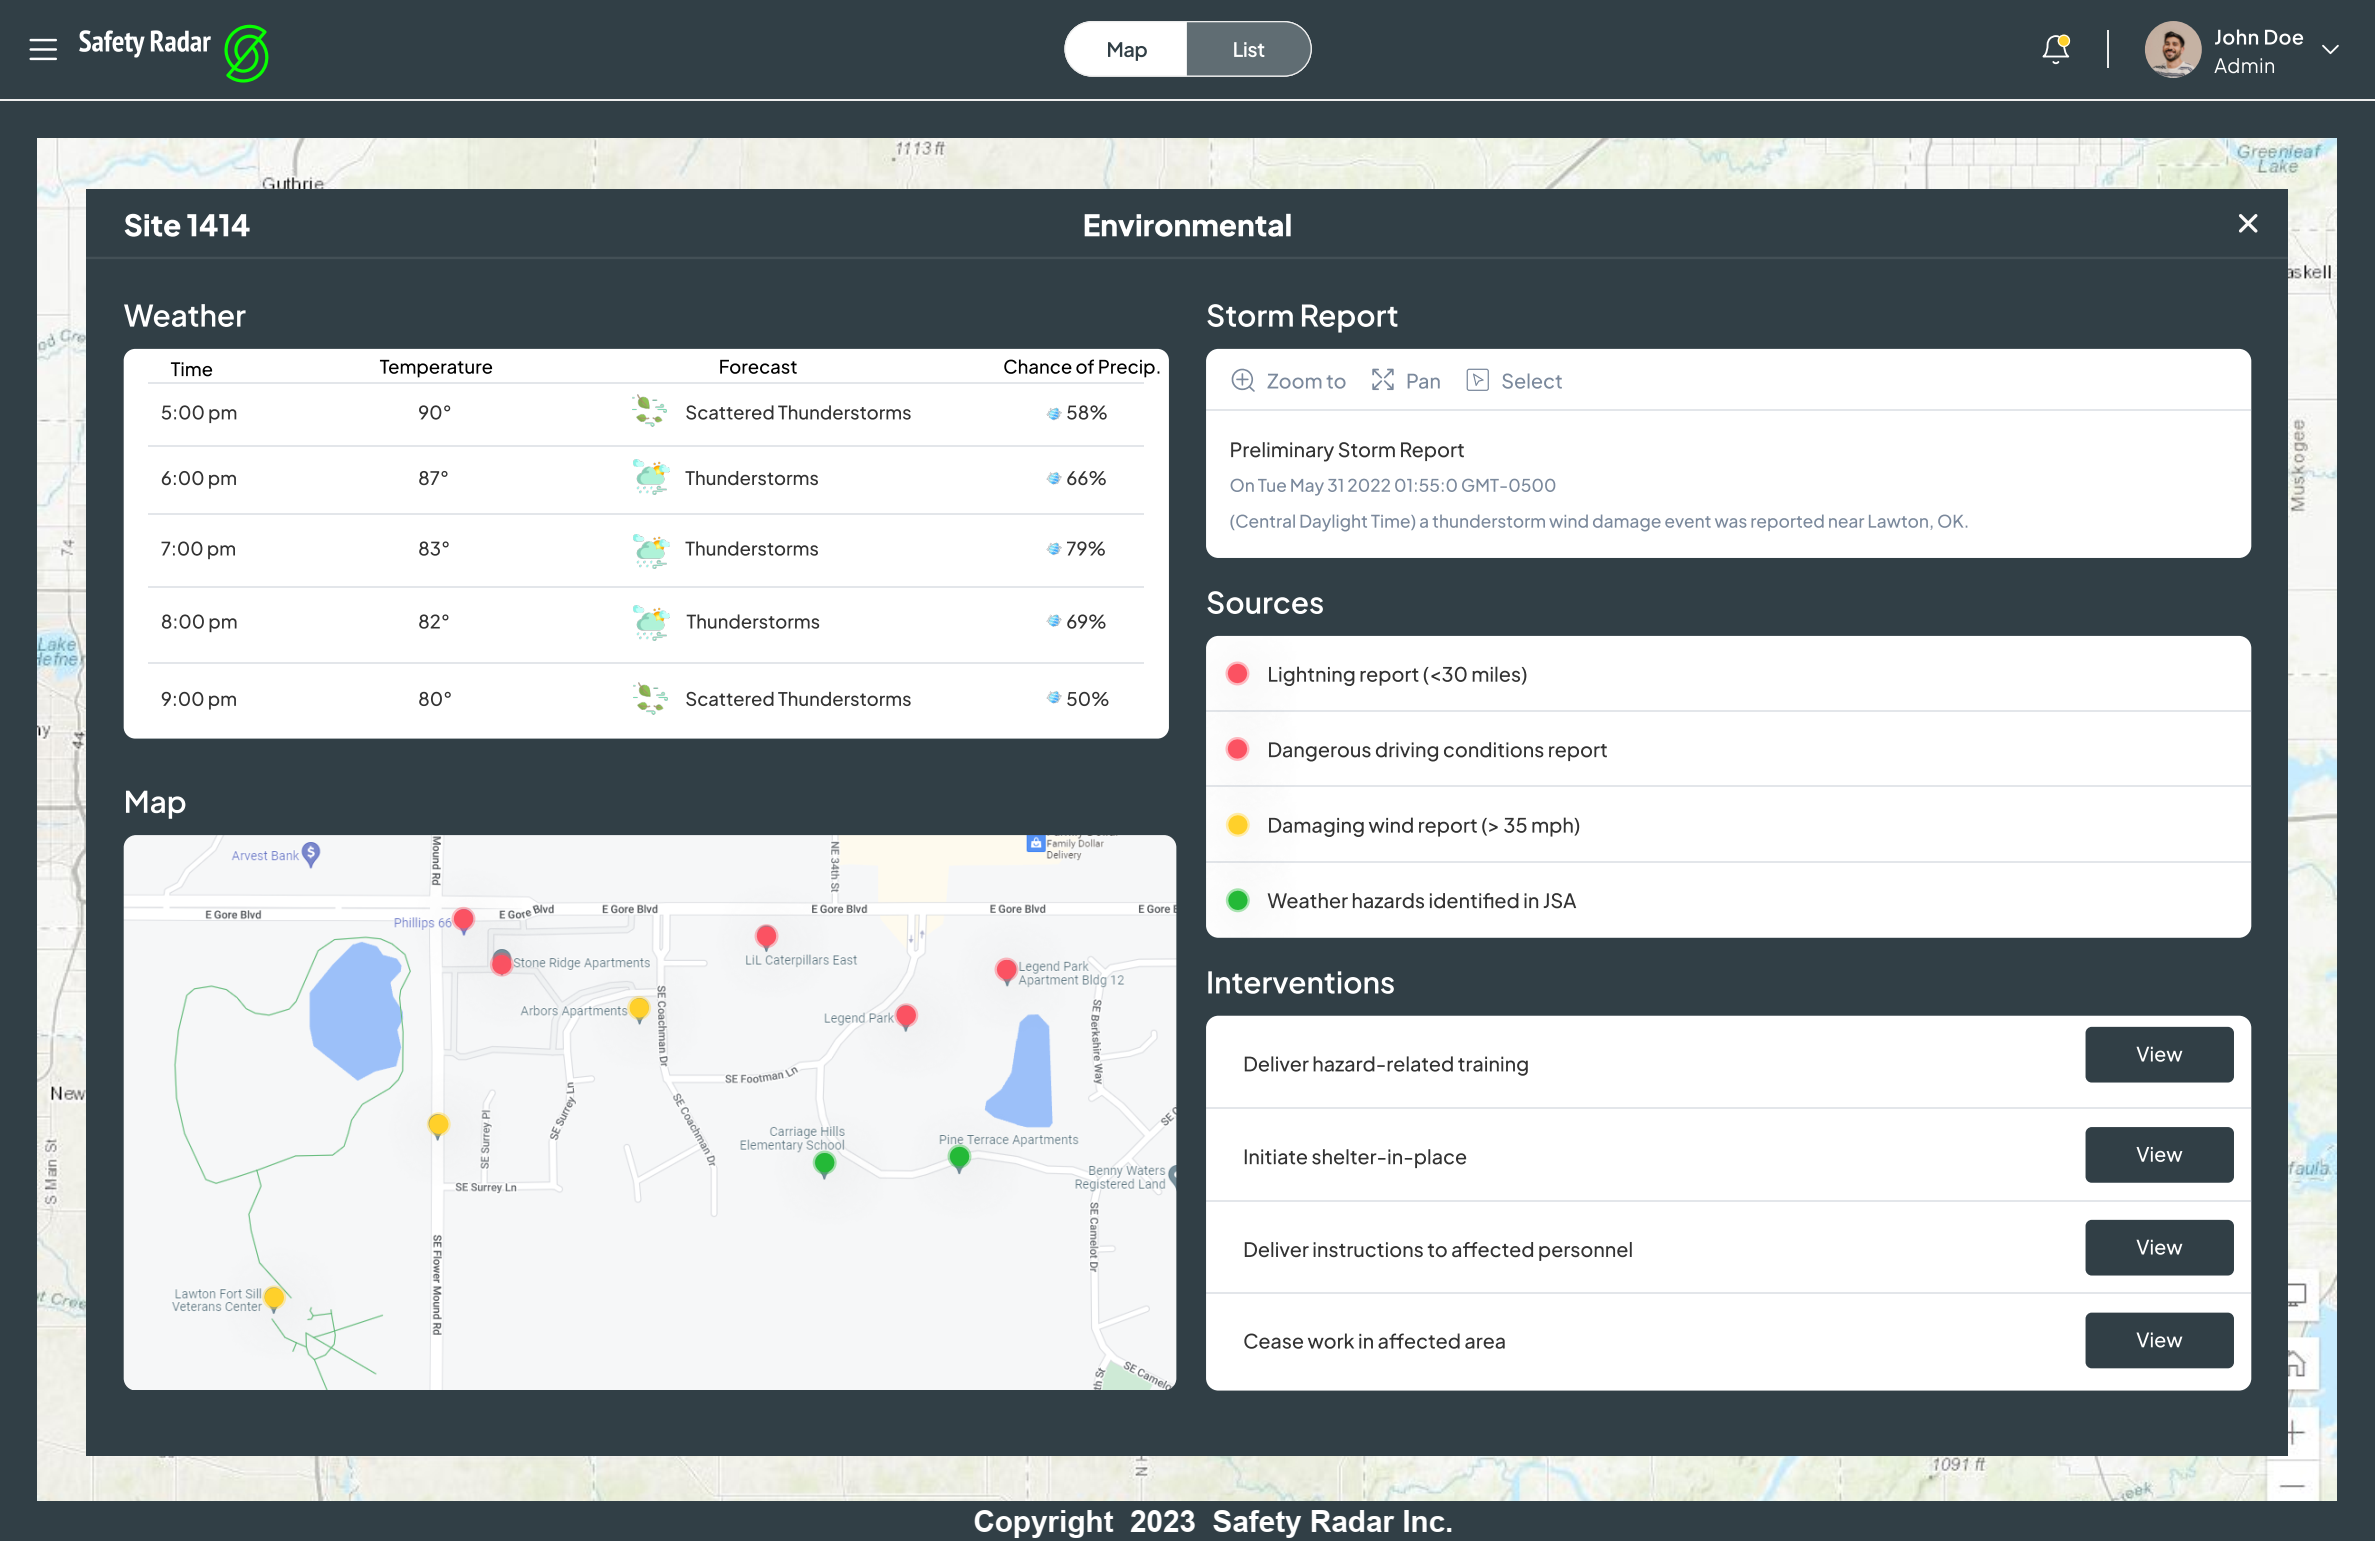This screenshot has width=2376, height=1541.
Task: View Cease work in affected area intervention
Action: tap(2158, 1340)
